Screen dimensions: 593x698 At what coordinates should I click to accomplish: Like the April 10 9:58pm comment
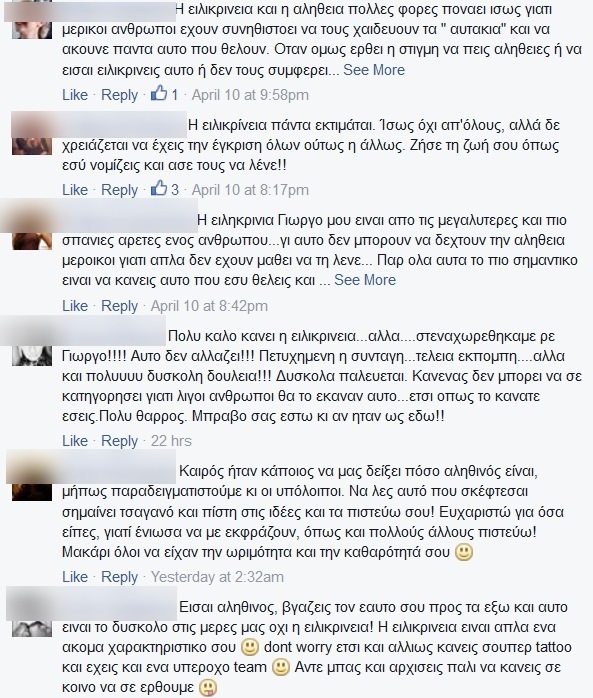75,94
